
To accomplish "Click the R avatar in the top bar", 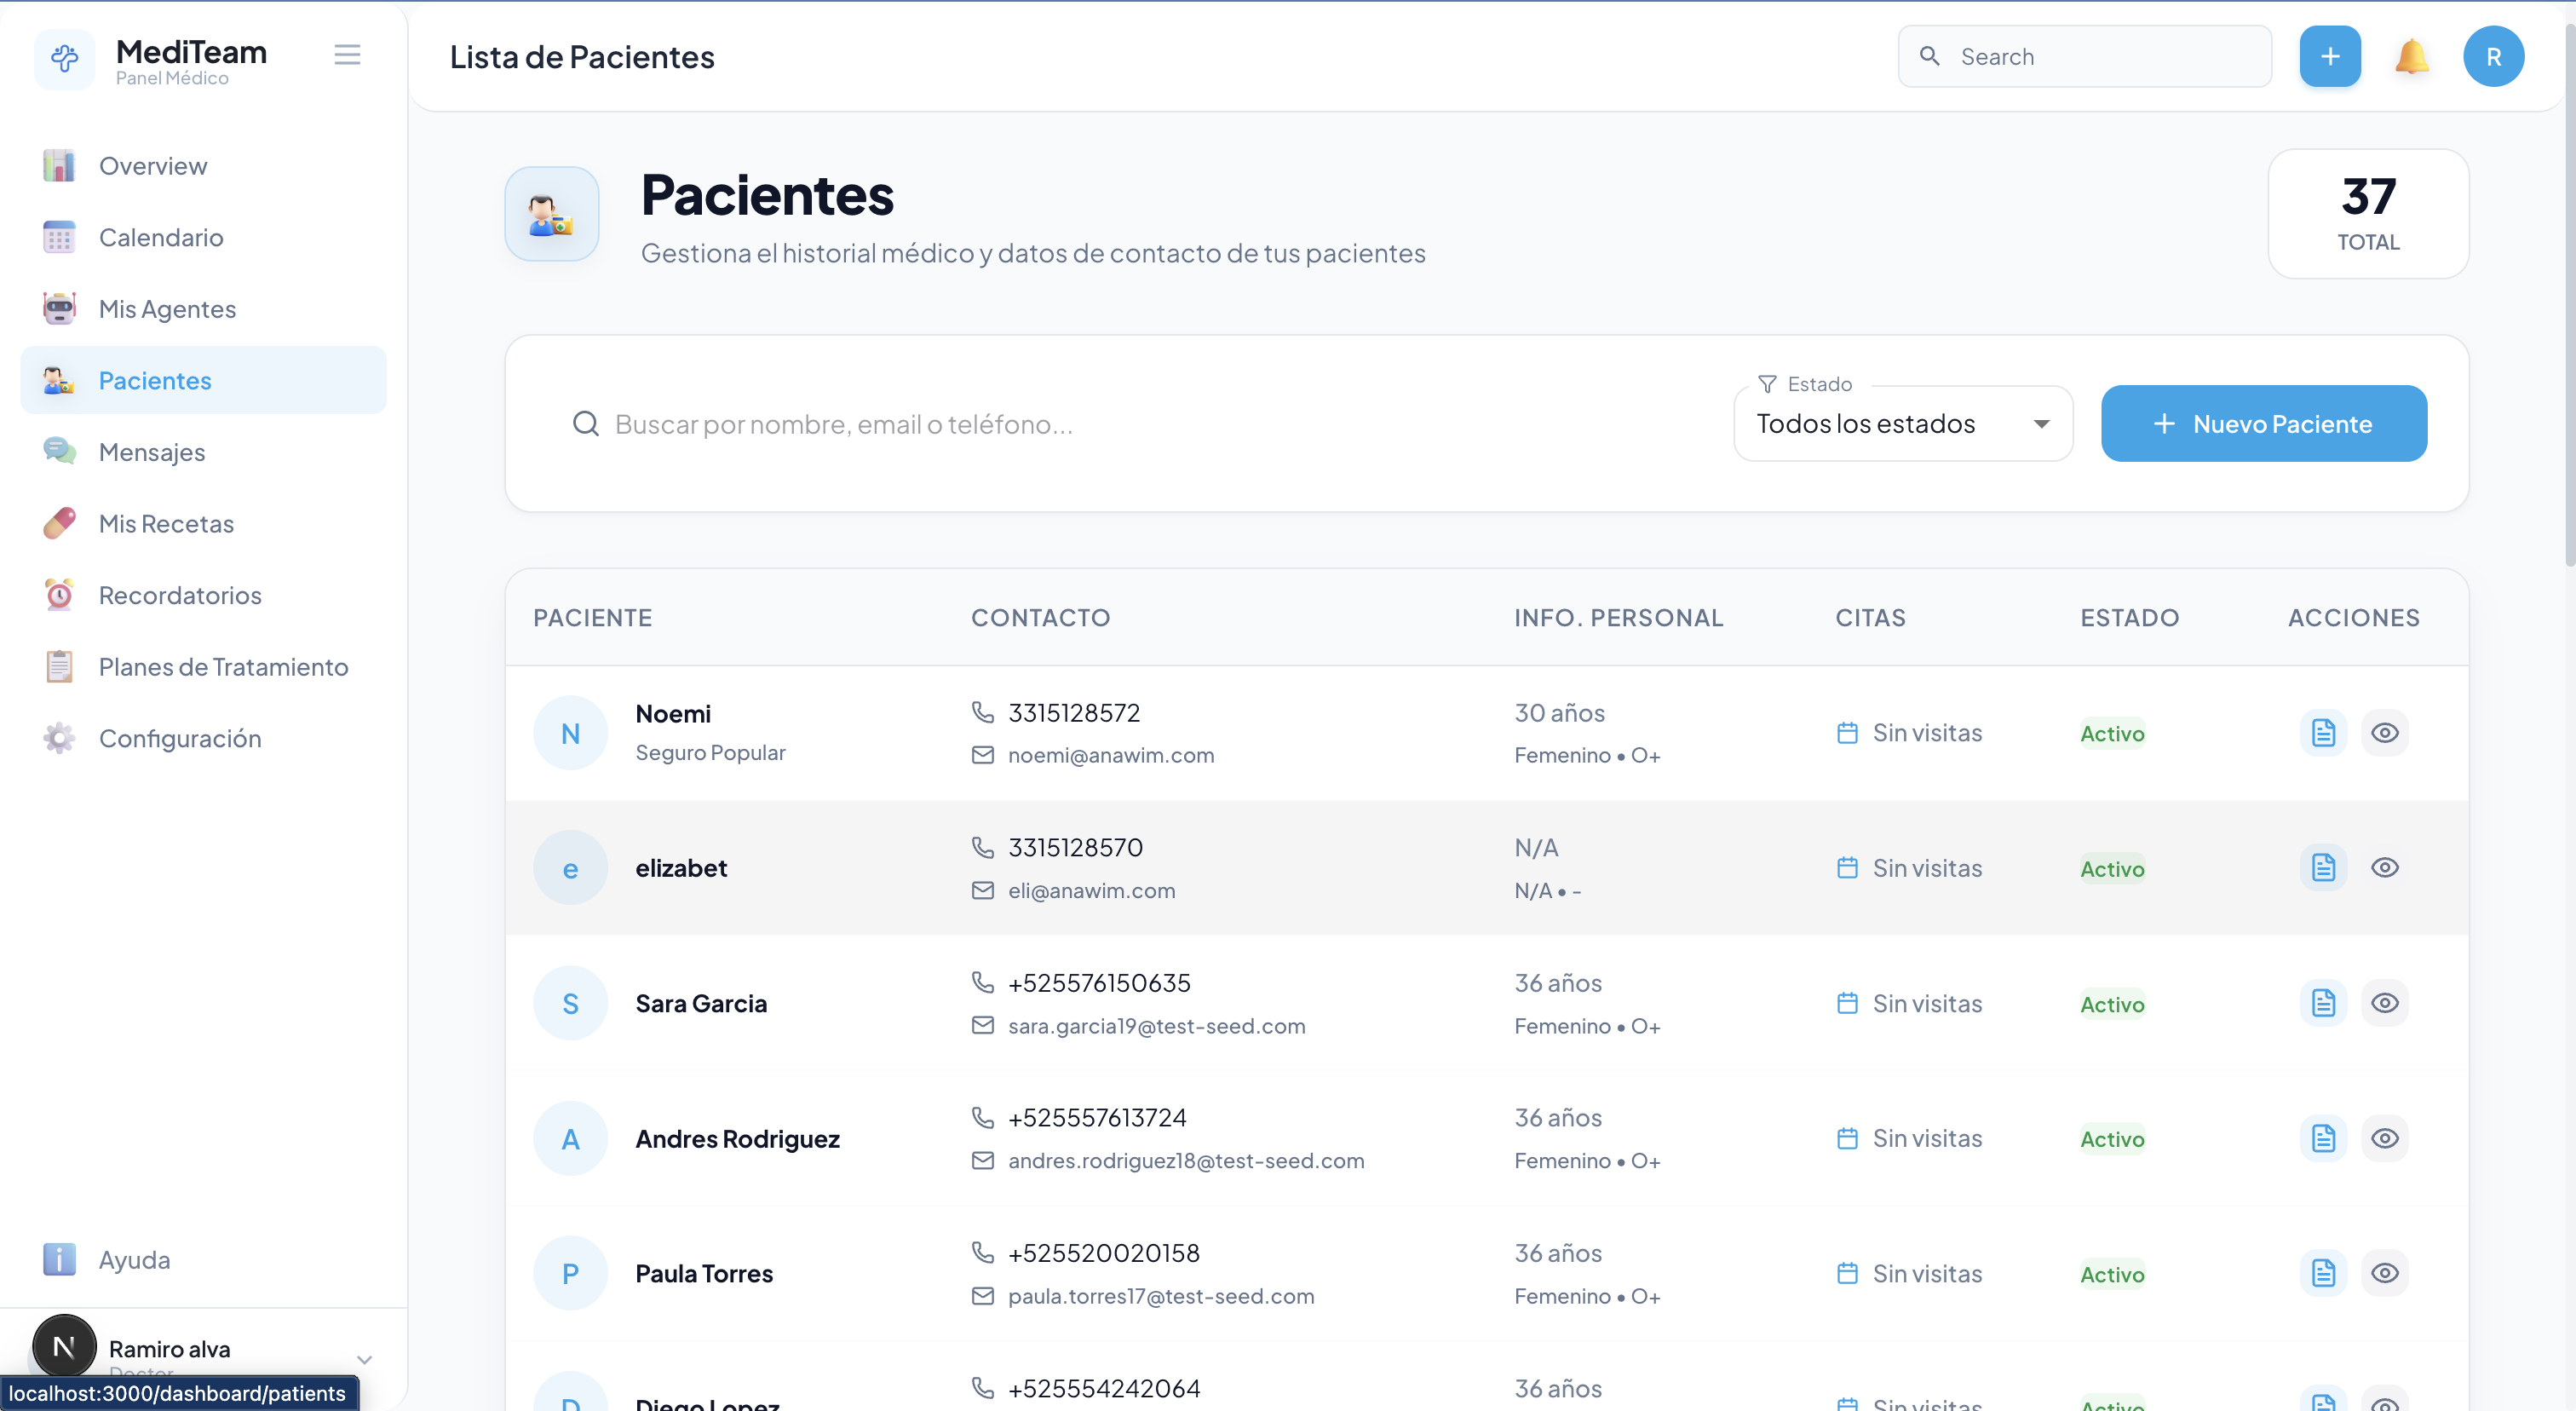I will tap(2493, 56).
